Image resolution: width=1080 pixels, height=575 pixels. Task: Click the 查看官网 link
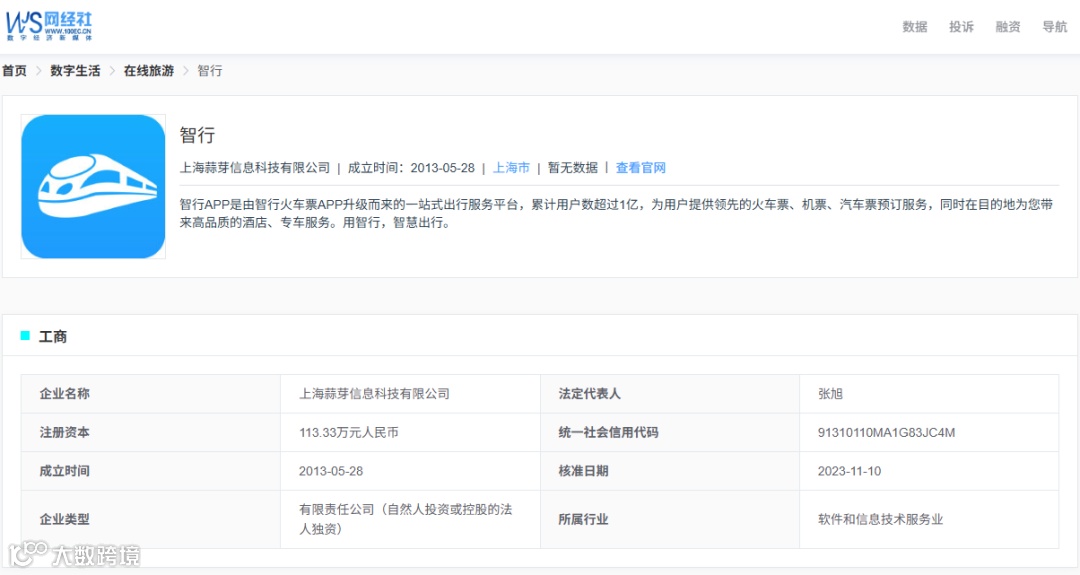coord(641,168)
